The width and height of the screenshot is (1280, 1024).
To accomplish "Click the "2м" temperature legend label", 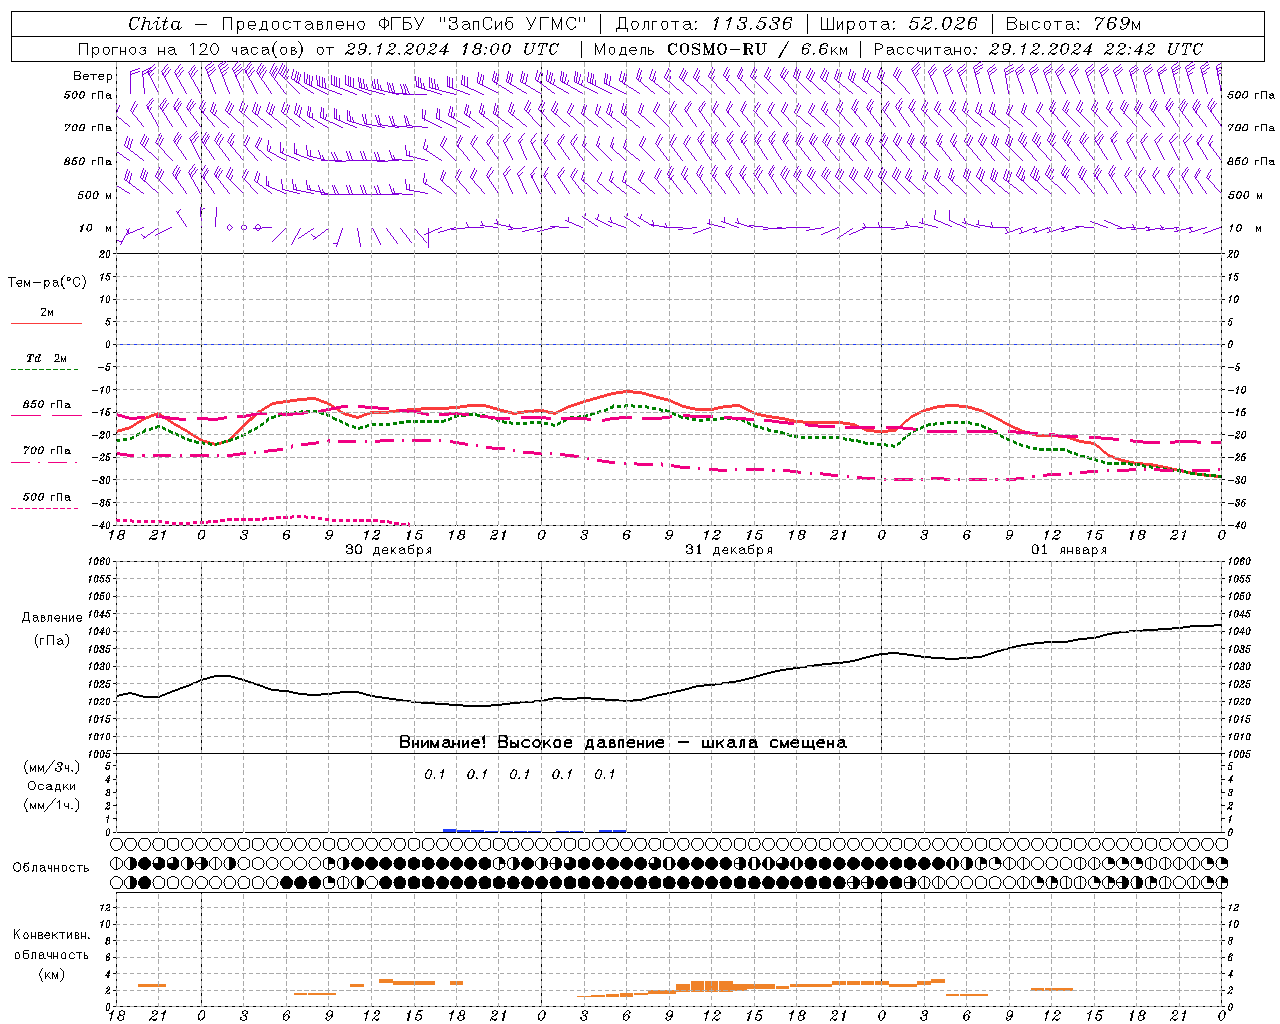I will (46, 313).
